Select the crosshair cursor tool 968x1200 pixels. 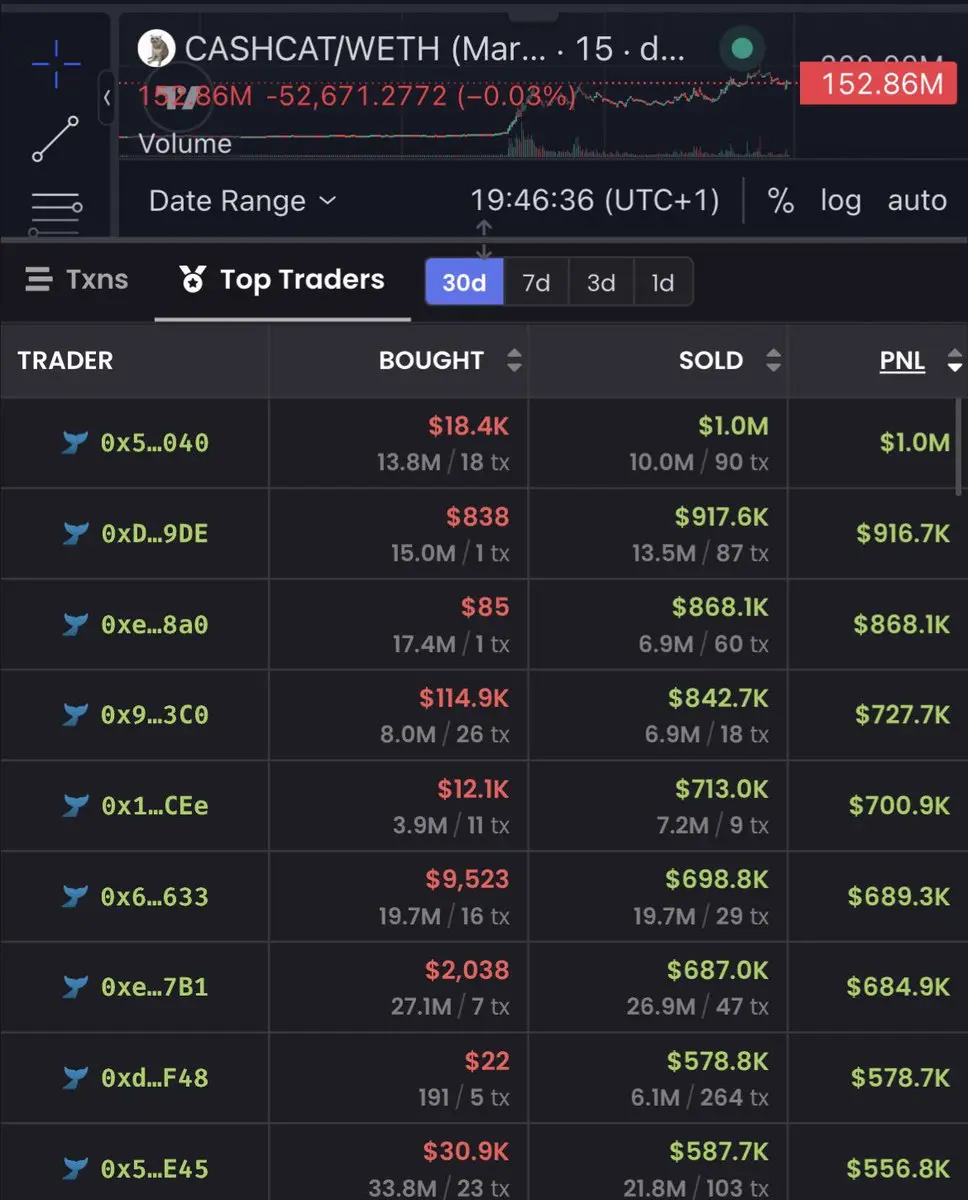pyautogui.click(x=56, y=62)
